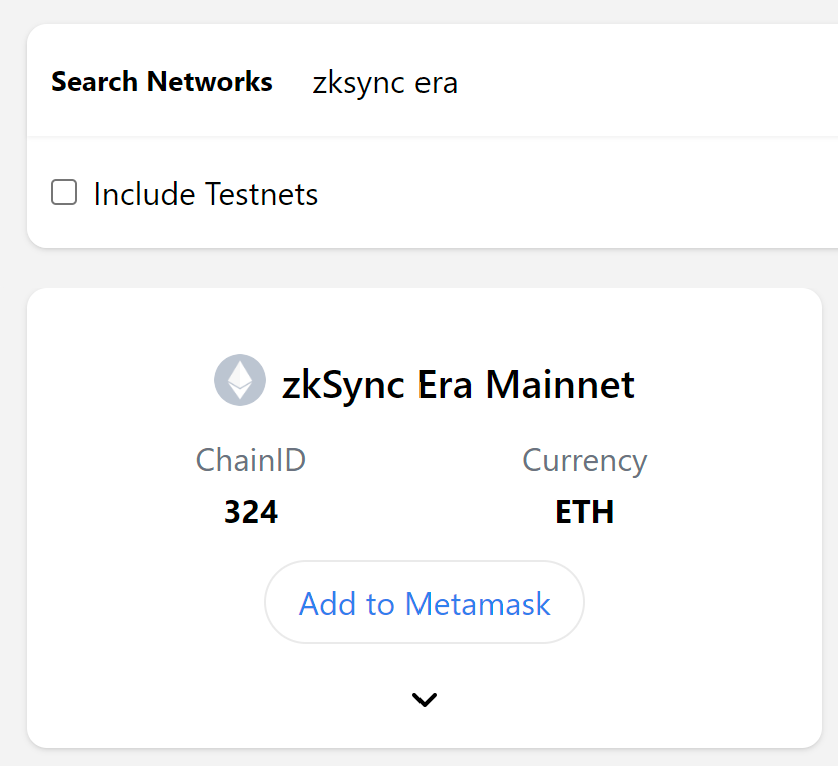Click inside the zksync era search field
The width and height of the screenshot is (838, 766).
coord(385,83)
